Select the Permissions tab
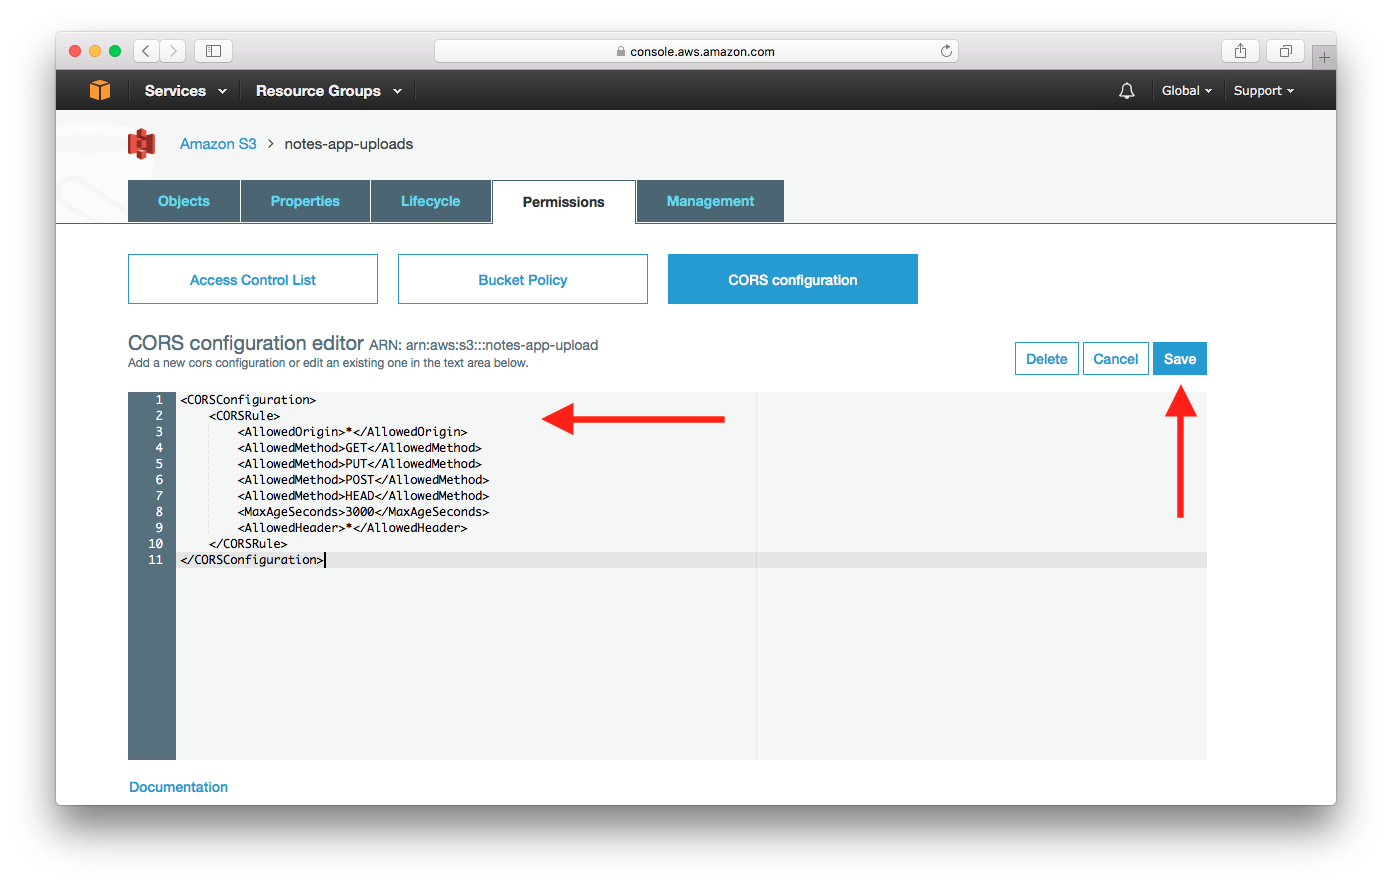This screenshot has width=1392, height=885. pos(564,202)
